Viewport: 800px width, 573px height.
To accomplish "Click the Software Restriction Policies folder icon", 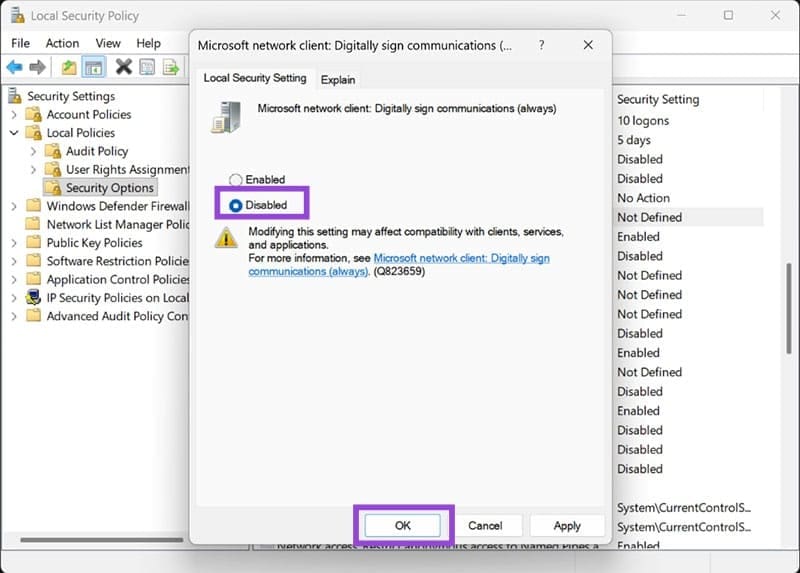I will pyautogui.click(x=34, y=261).
